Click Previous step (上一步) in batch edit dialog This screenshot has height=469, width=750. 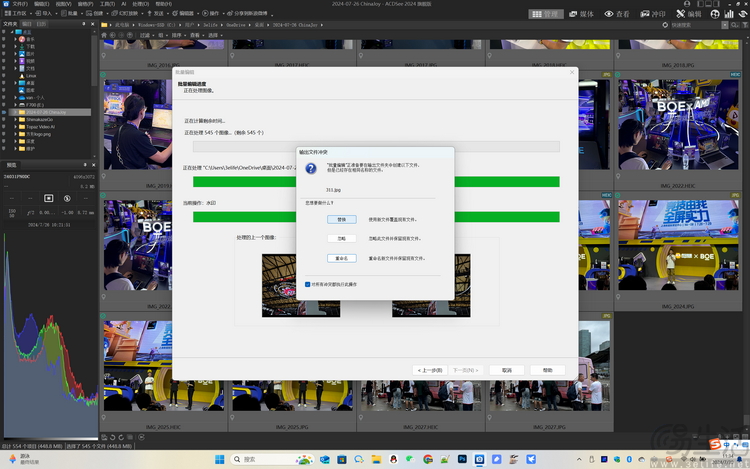tap(430, 370)
